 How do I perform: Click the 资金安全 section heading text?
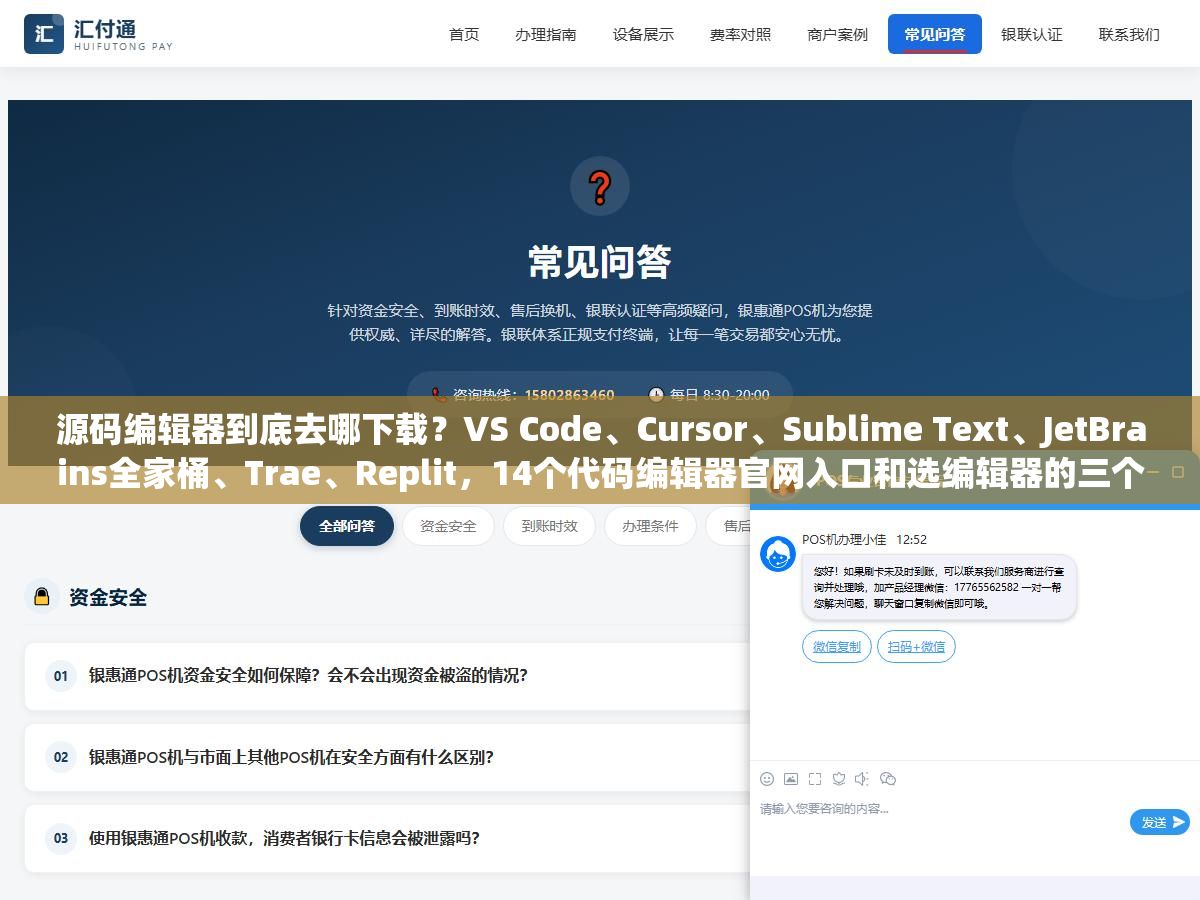point(108,597)
